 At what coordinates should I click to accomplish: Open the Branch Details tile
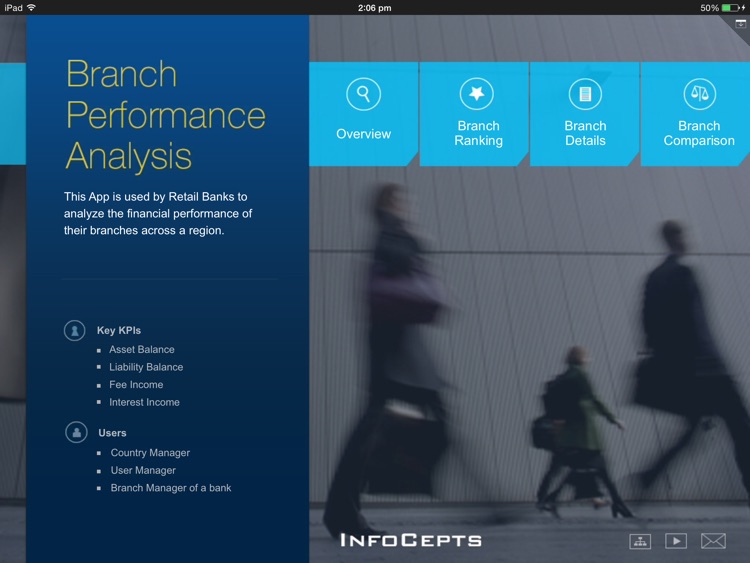coord(585,114)
